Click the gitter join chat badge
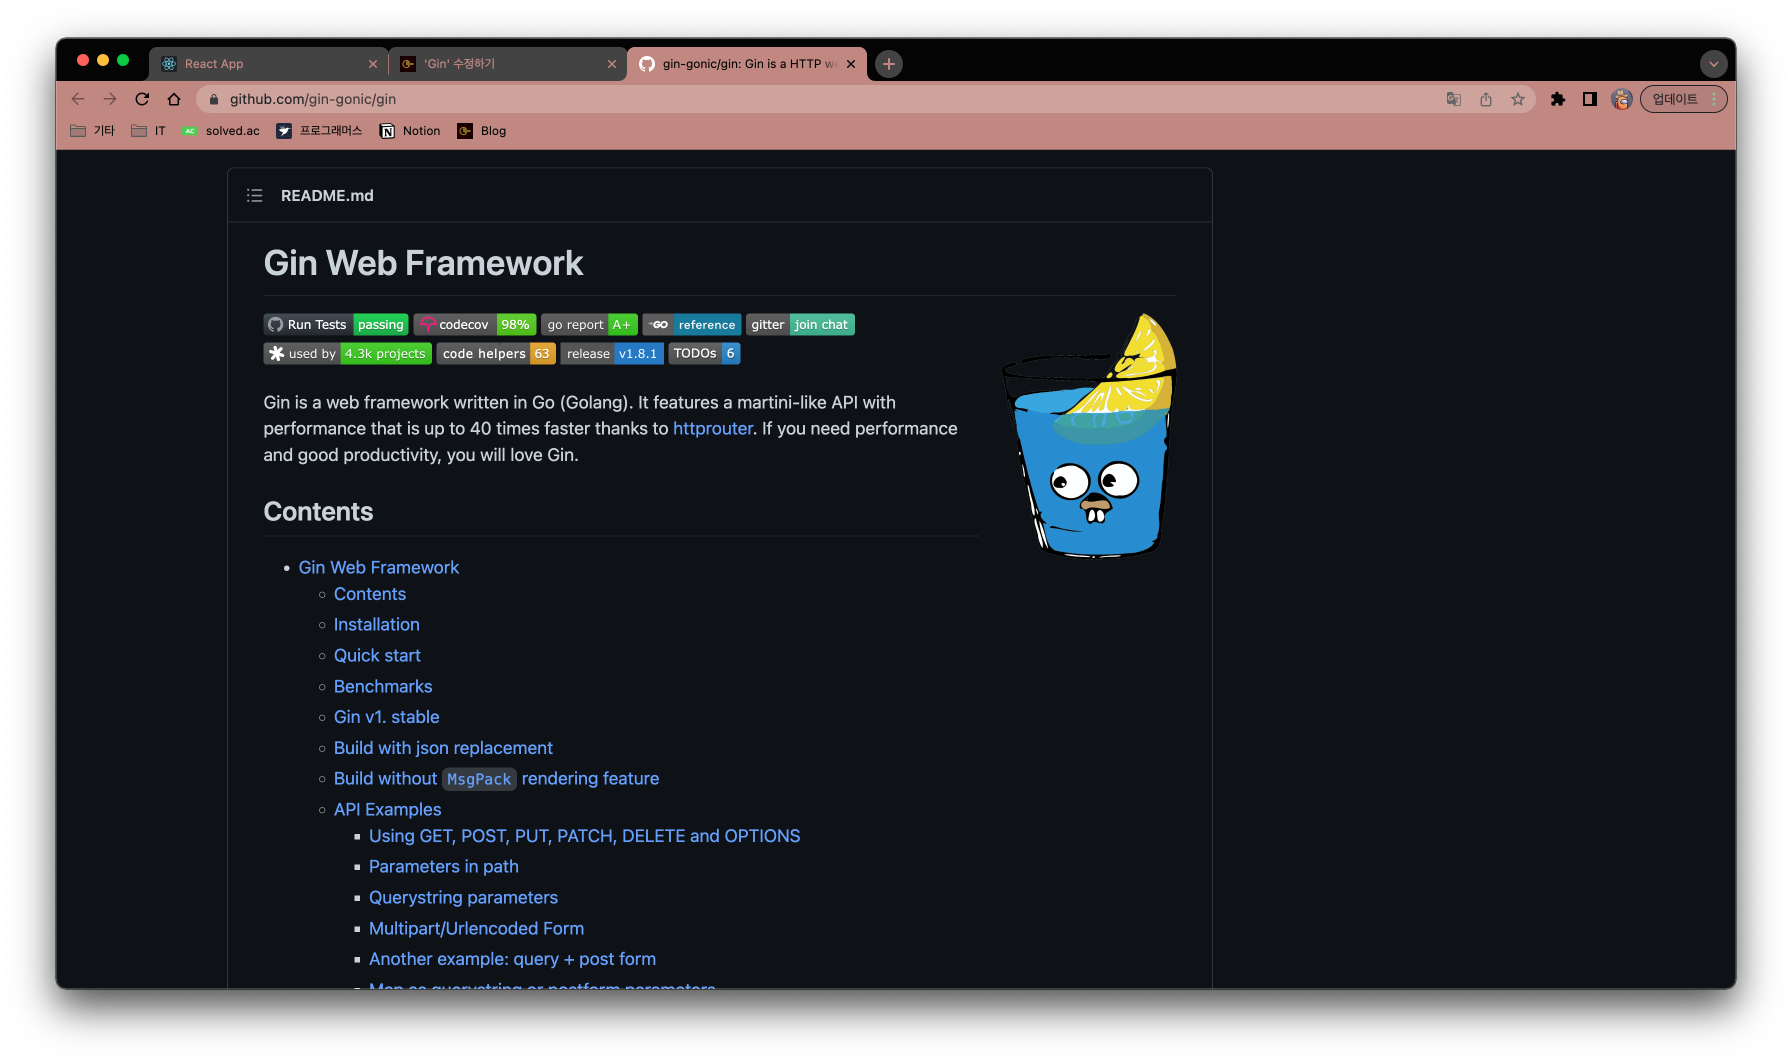The width and height of the screenshot is (1792, 1063). [x=800, y=325]
